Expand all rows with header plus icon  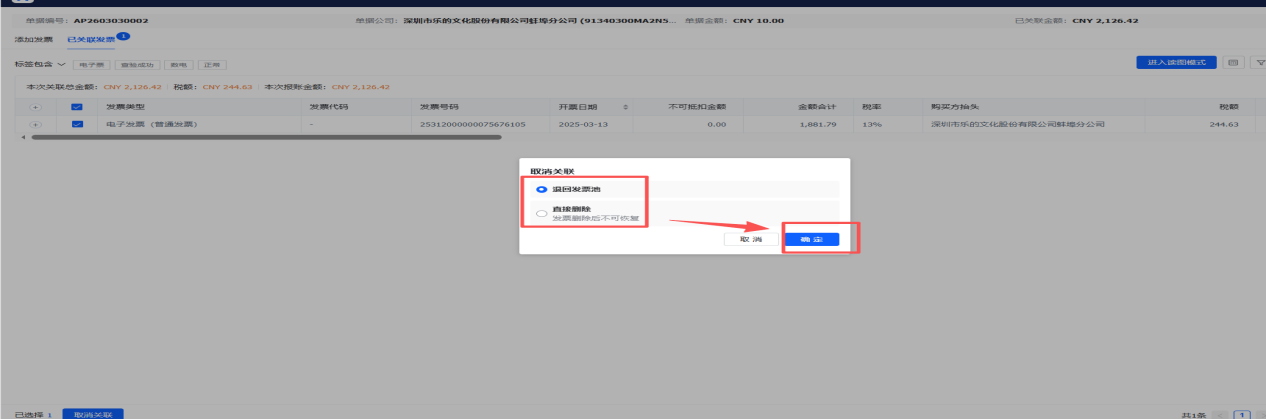tap(35, 106)
